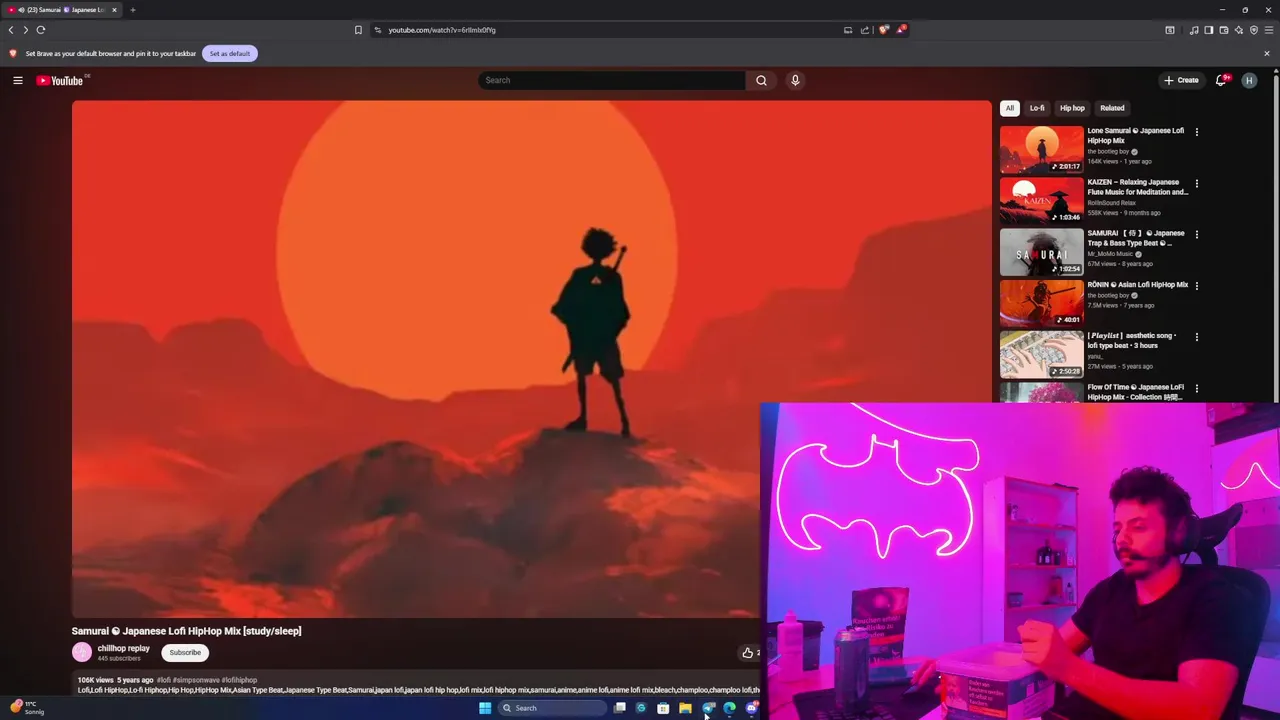The width and height of the screenshot is (1280, 720).
Task: Share the page with the share icon
Action: click(x=865, y=30)
